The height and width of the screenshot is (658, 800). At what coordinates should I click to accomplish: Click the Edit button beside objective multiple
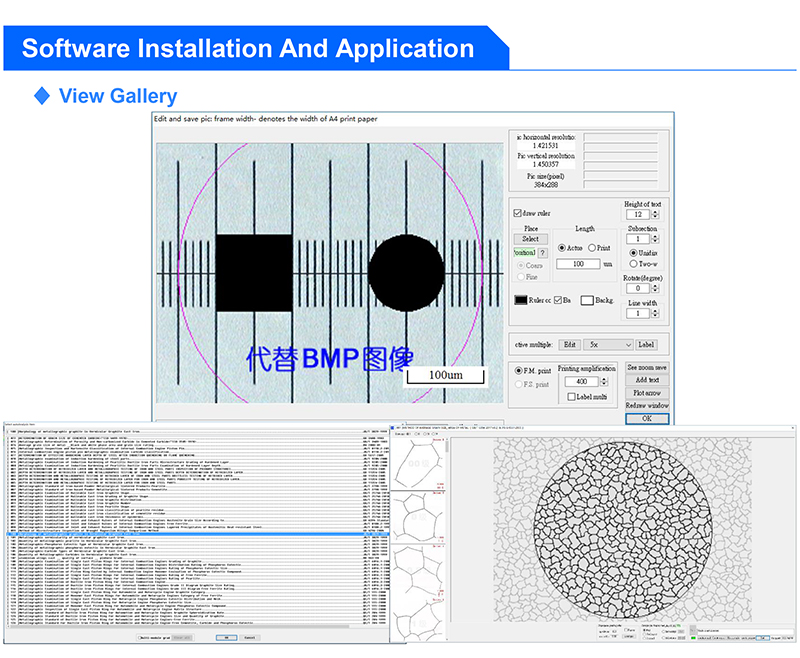coord(569,345)
